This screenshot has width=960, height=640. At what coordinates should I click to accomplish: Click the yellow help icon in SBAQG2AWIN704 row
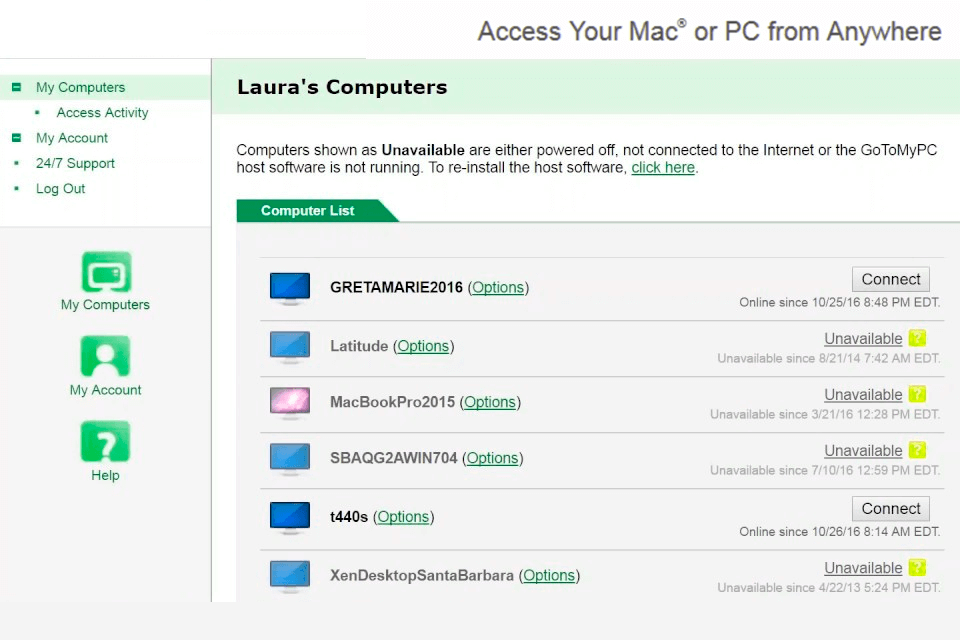click(x=917, y=450)
